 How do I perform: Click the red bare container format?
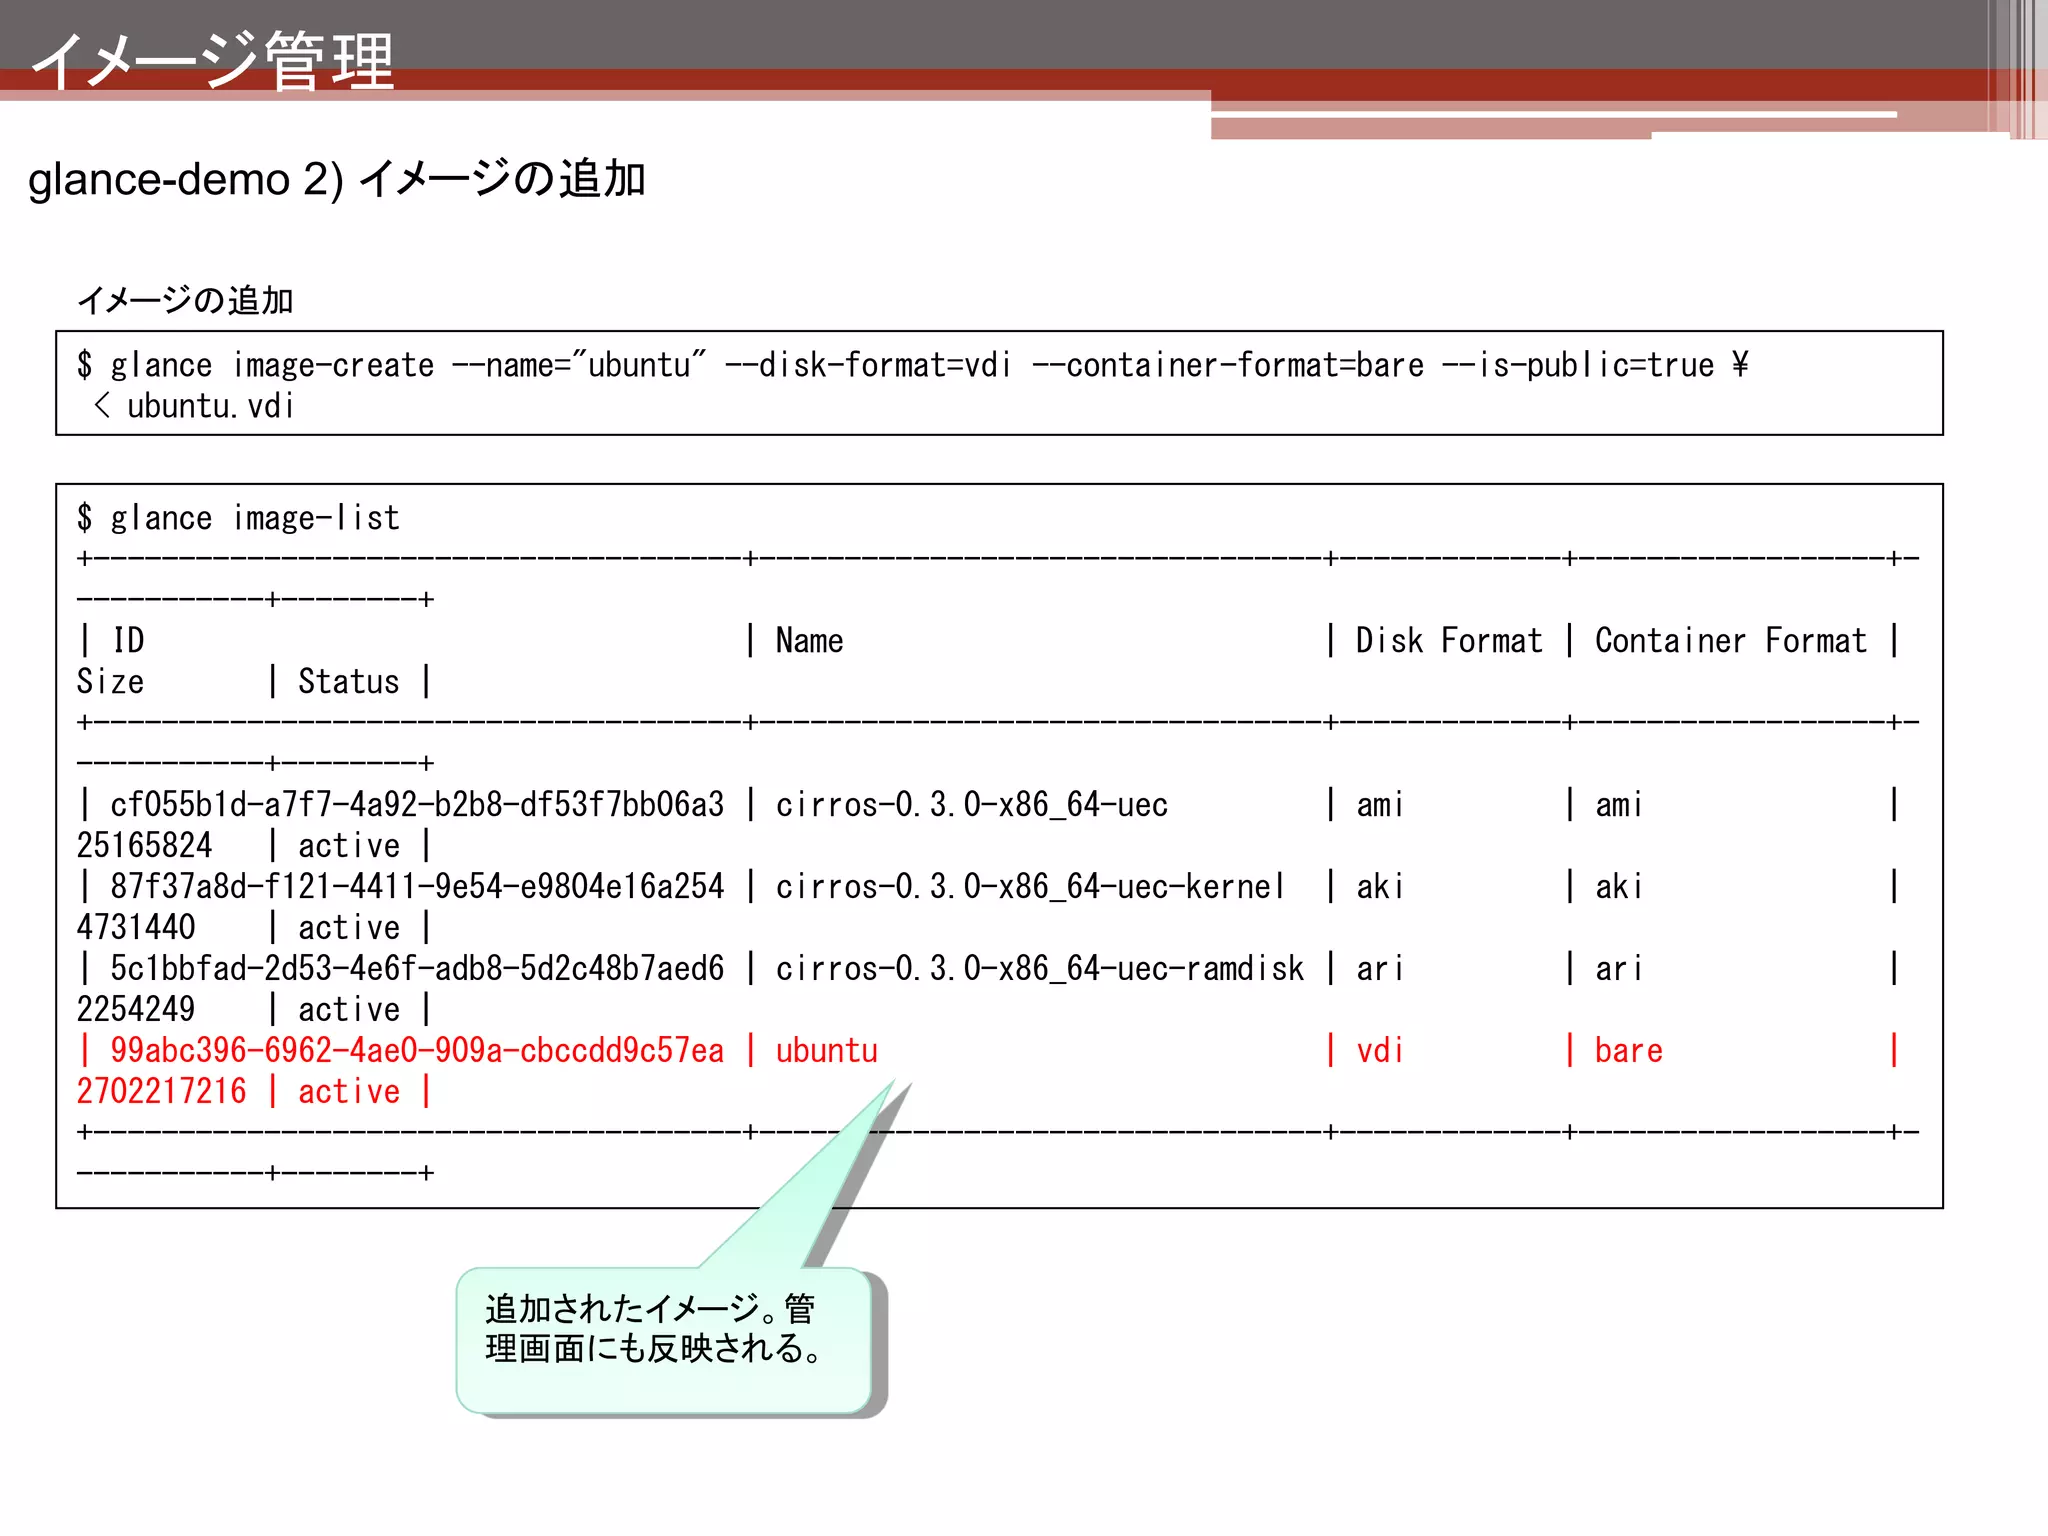1629,1050
